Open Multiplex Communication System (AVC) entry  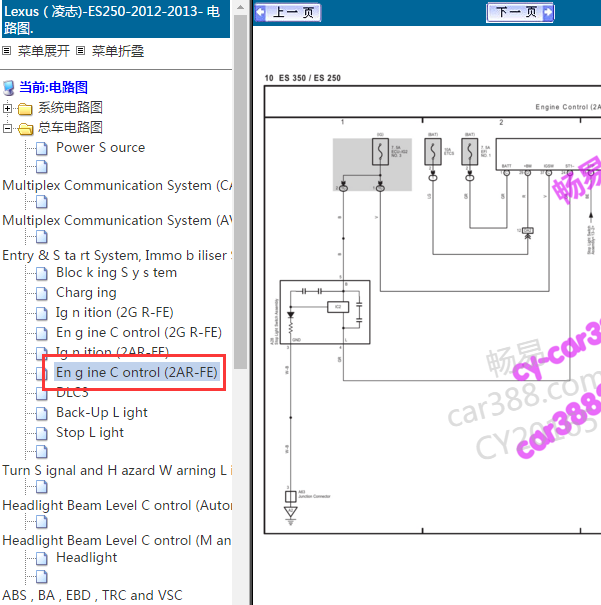tap(117, 220)
